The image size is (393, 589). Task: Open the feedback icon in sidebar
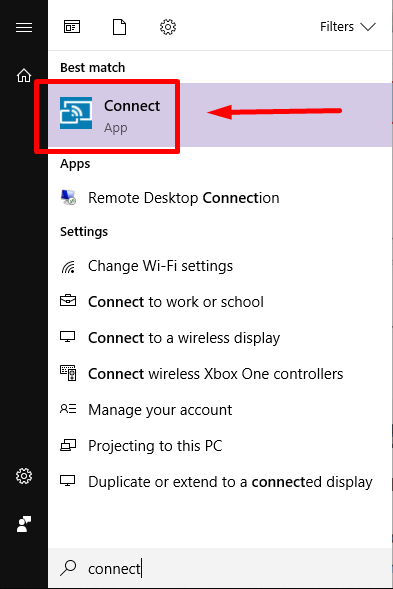click(24, 524)
